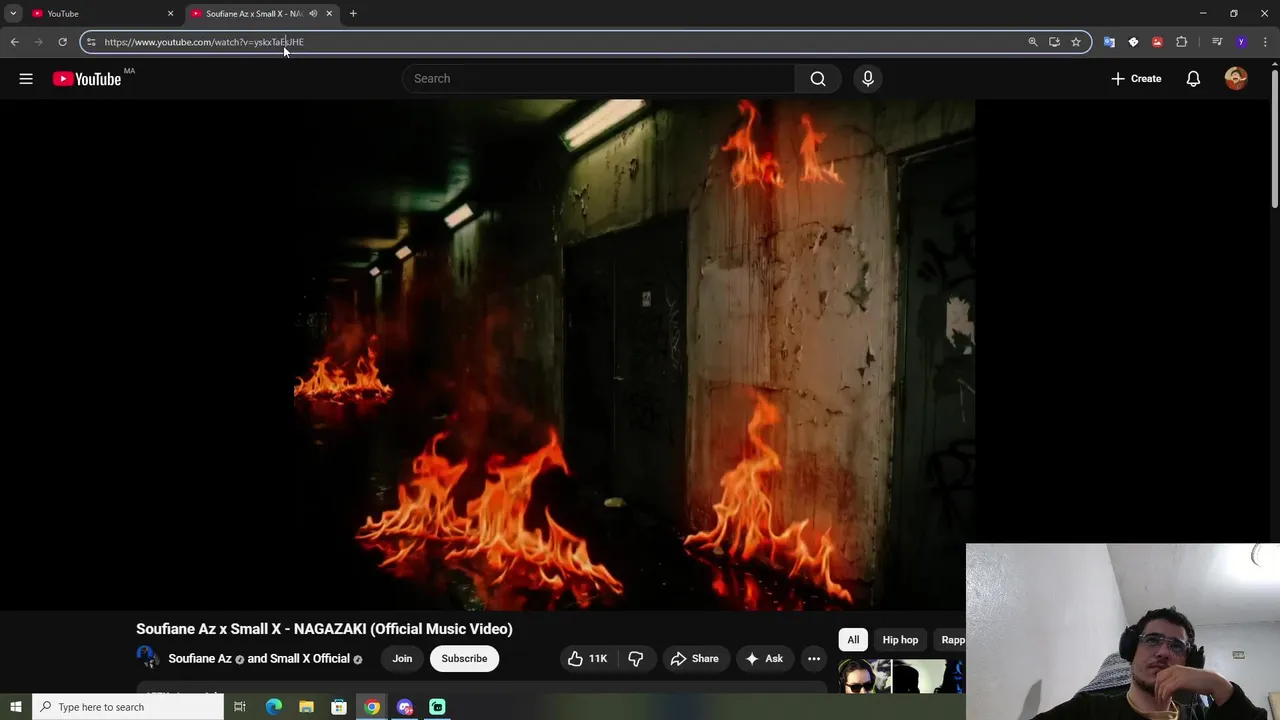Viewport: 1280px width, 720px height.
Task: Focus the YouTube search box
Action: (598, 78)
